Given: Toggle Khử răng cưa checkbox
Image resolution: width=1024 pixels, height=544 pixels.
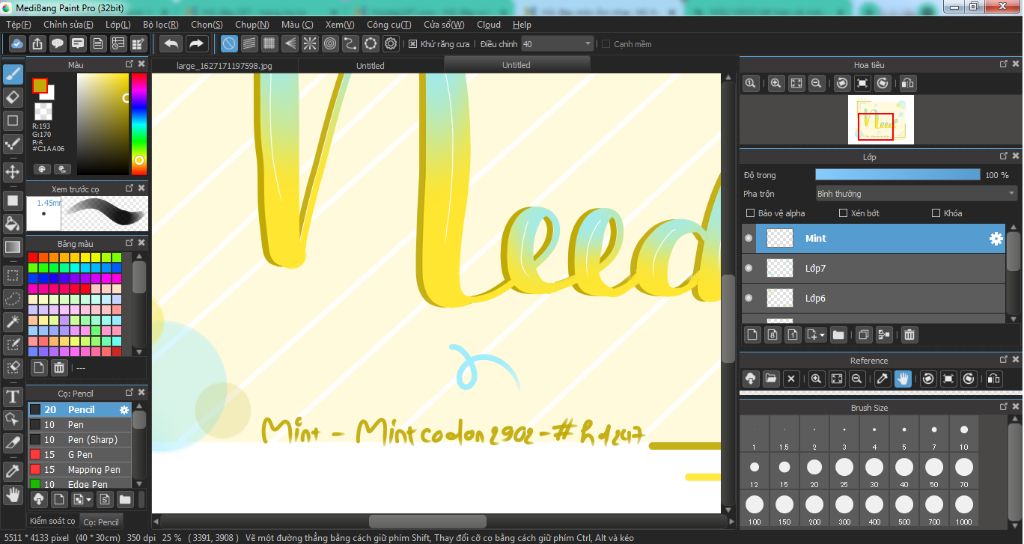Looking at the screenshot, I should (x=413, y=44).
